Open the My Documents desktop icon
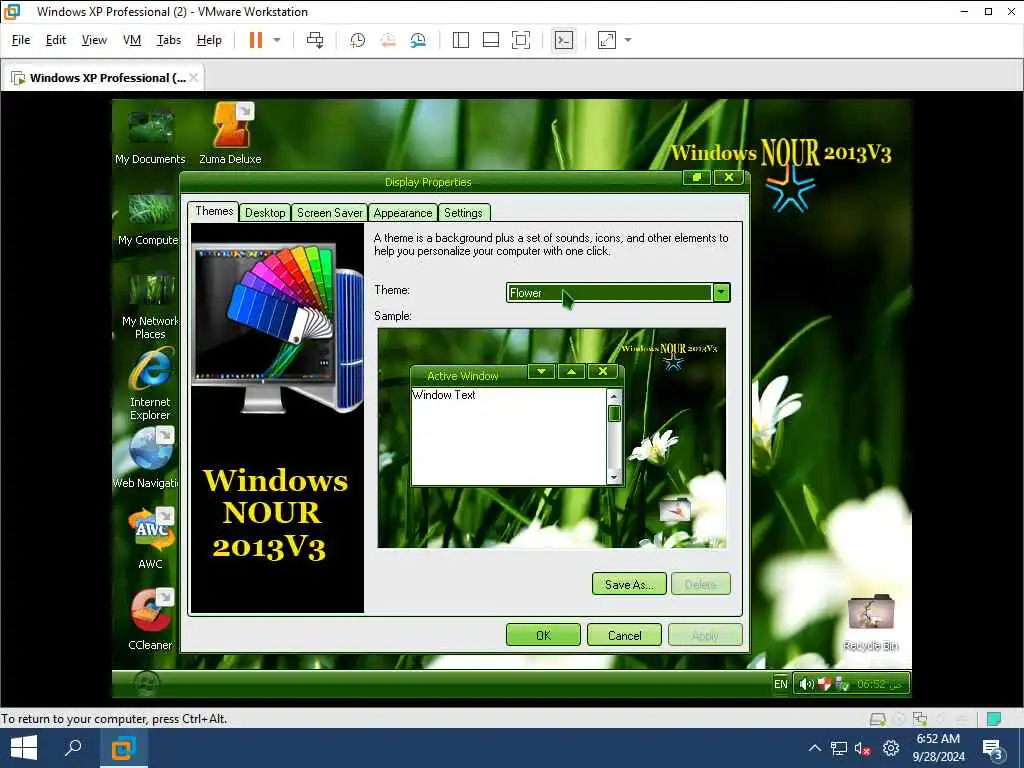This screenshot has width=1024, height=768. (x=151, y=136)
